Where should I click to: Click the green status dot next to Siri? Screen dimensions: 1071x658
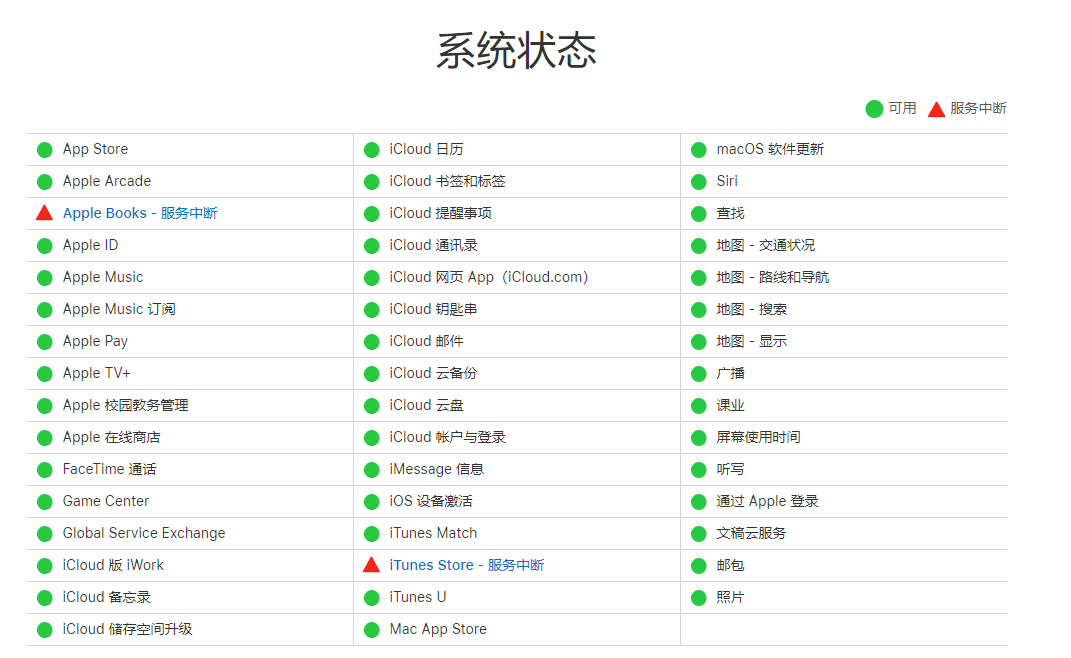pos(697,181)
